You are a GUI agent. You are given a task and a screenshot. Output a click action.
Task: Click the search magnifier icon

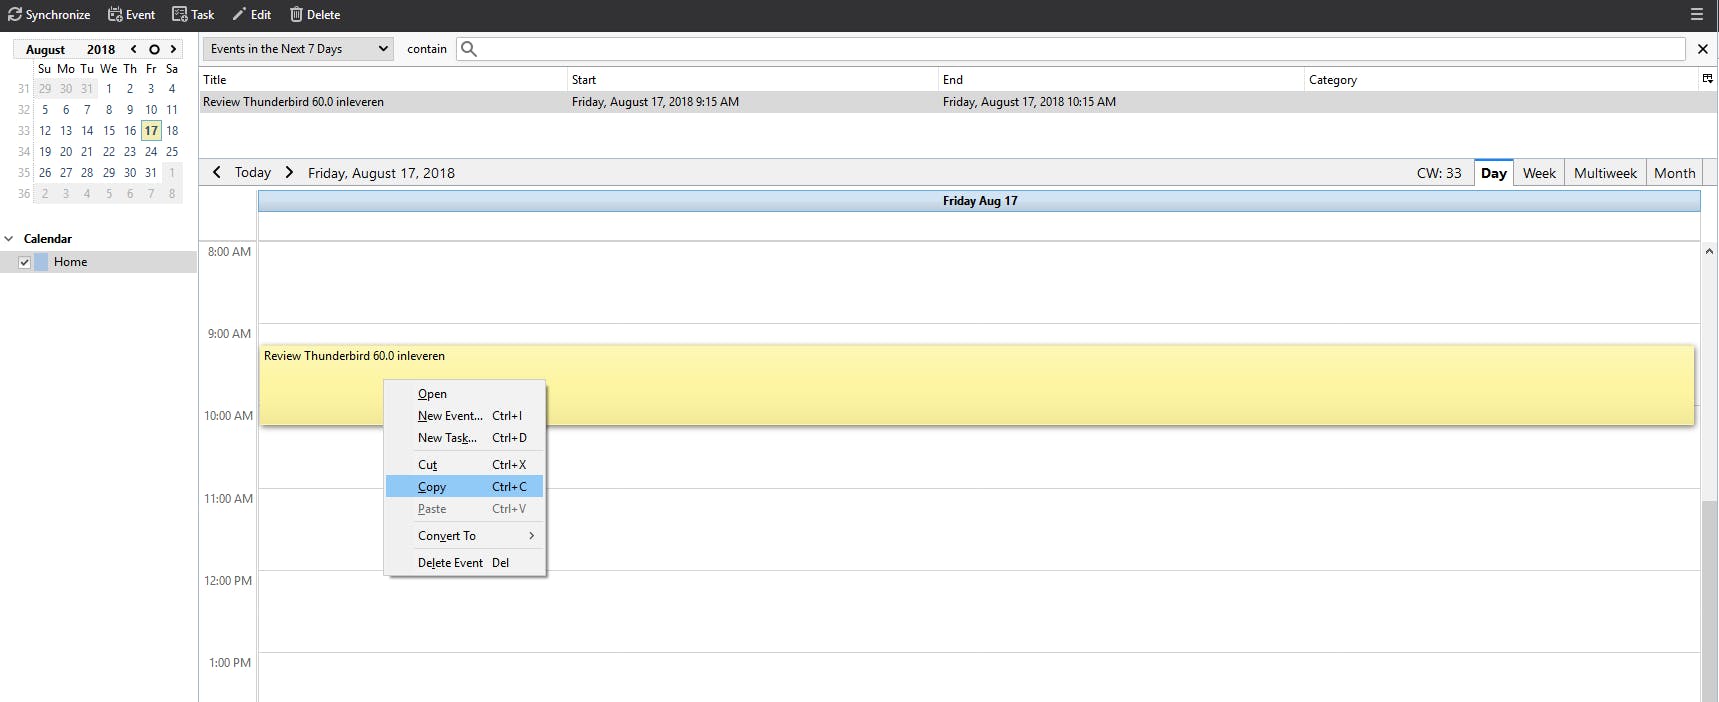pos(469,49)
